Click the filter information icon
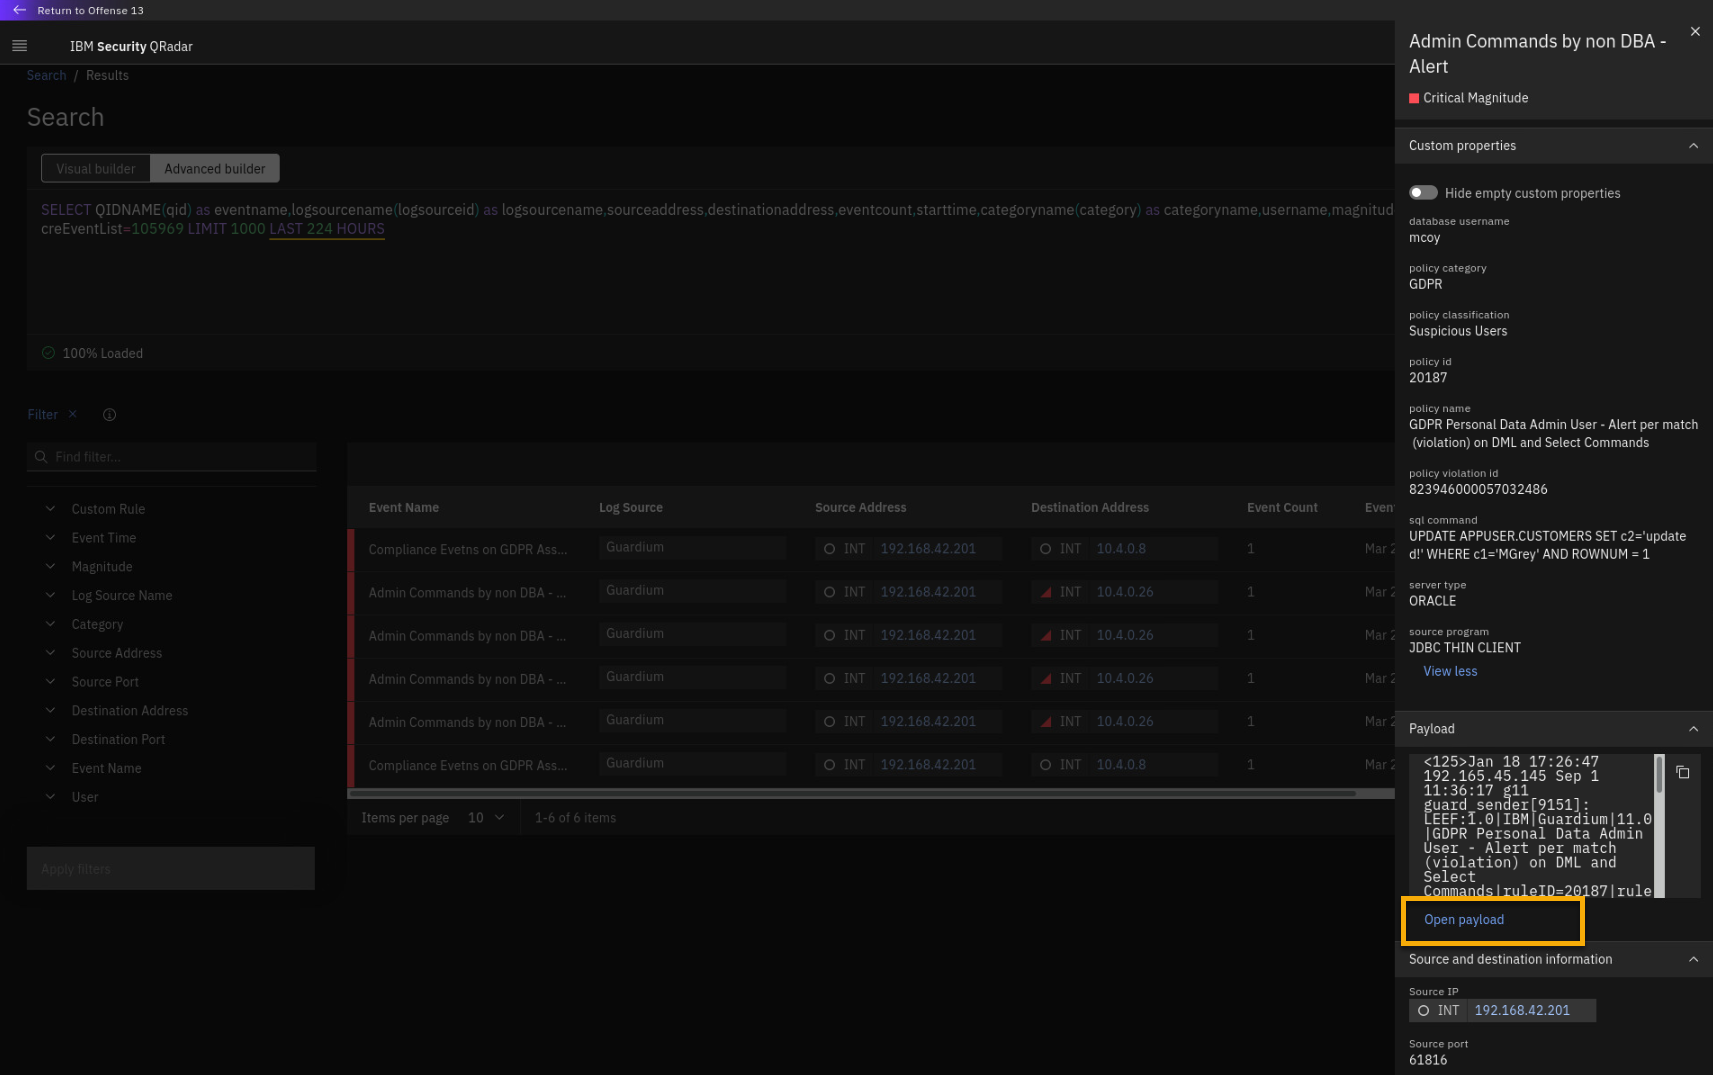This screenshot has height=1075, width=1713. tap(110, 415)
